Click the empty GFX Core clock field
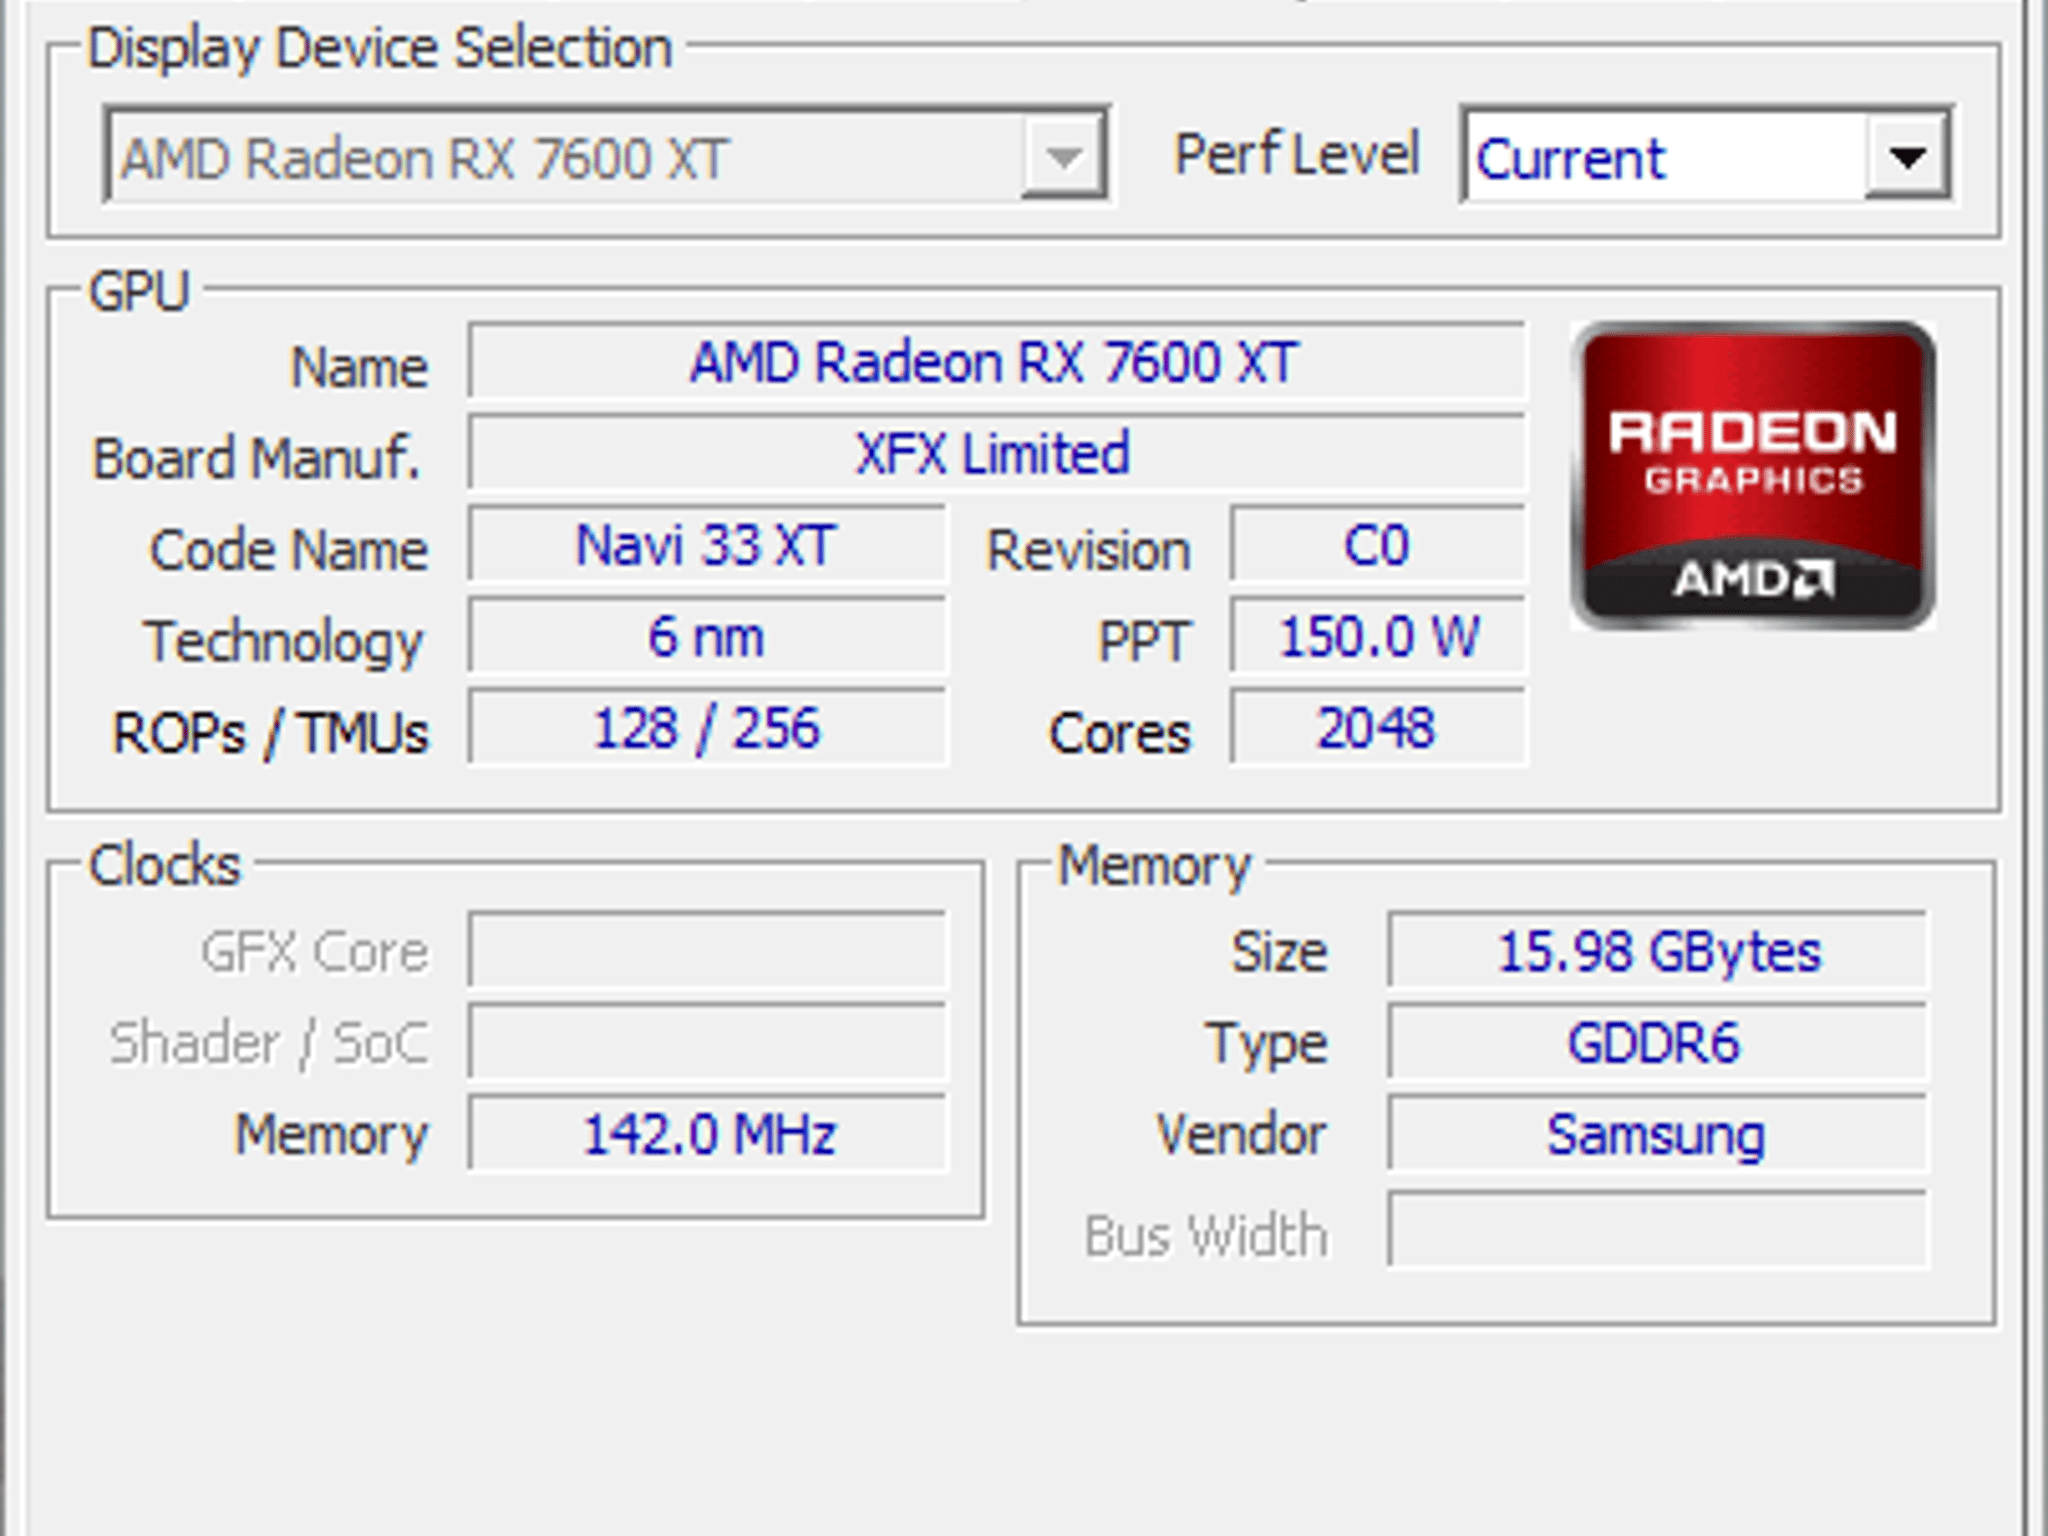This screenshot has height=1536, width=2048. pos(706,951)
